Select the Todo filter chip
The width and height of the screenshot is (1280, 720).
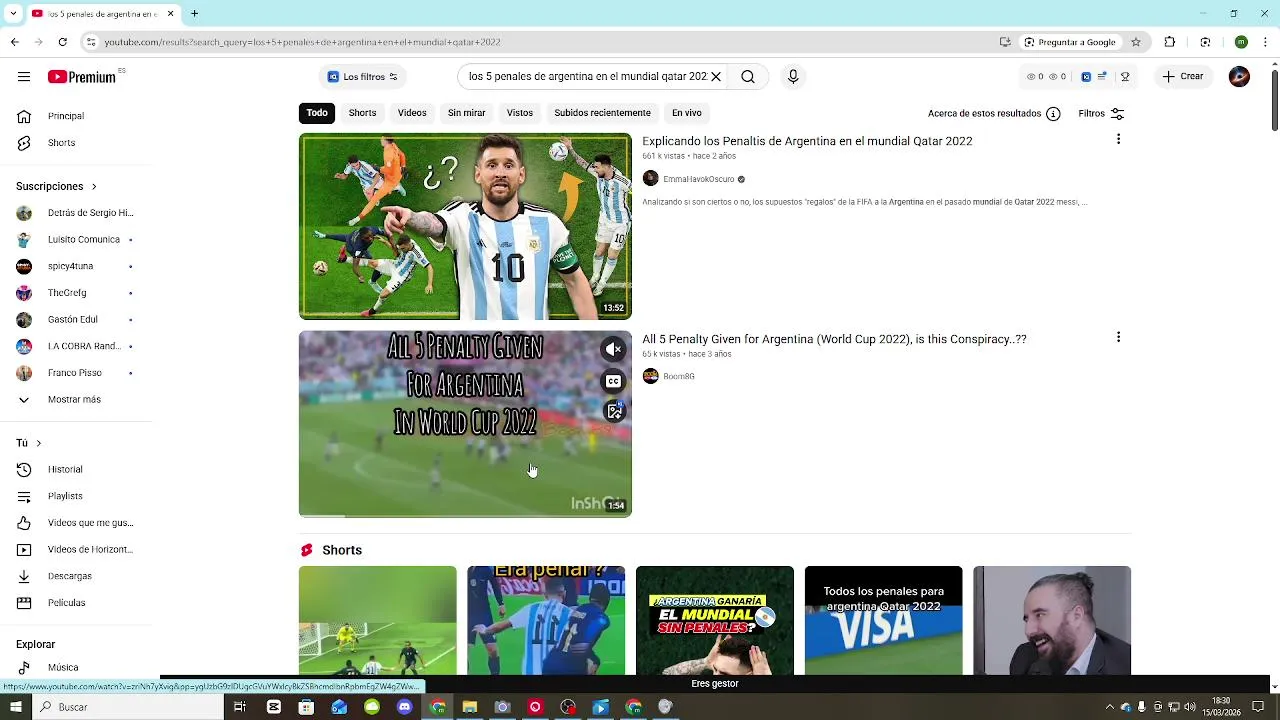pyautogui.click(x=317, y=113)
